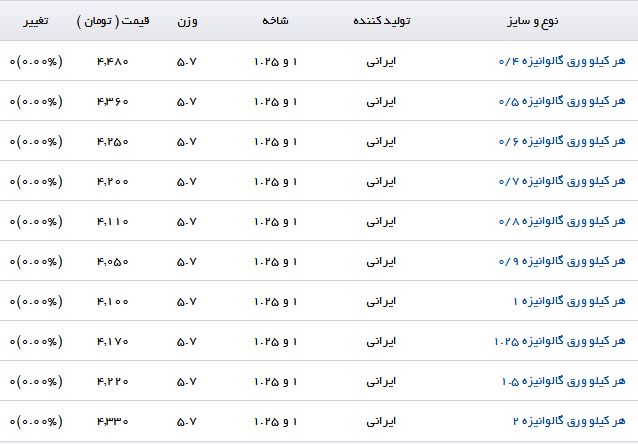
Task: Click change ۰(۰.۰۰%) in the ۰/۴ row
Action: tap(36, 61)
